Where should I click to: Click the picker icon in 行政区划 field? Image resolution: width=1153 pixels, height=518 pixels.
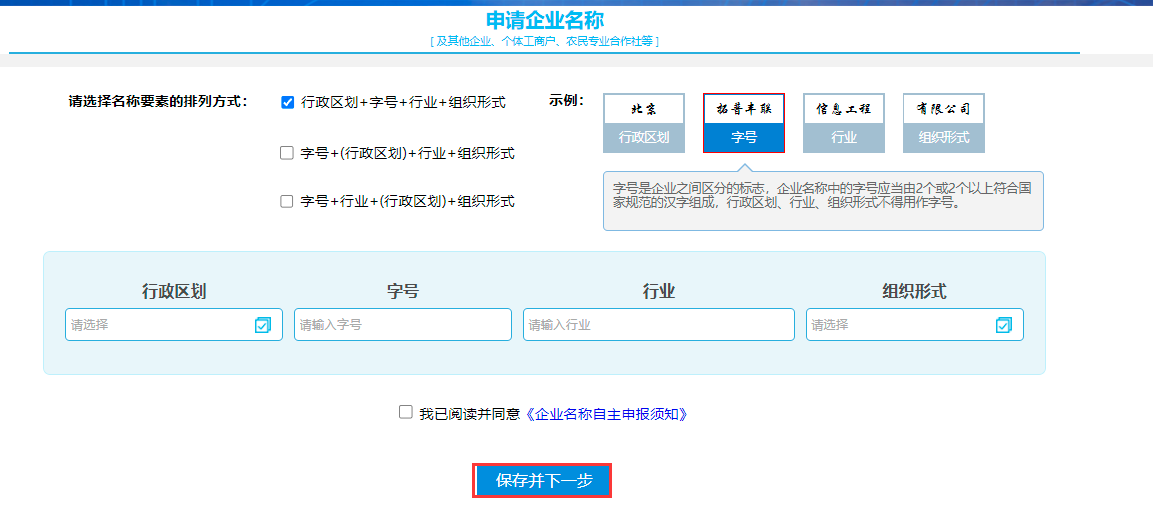[x=263, y=325]
